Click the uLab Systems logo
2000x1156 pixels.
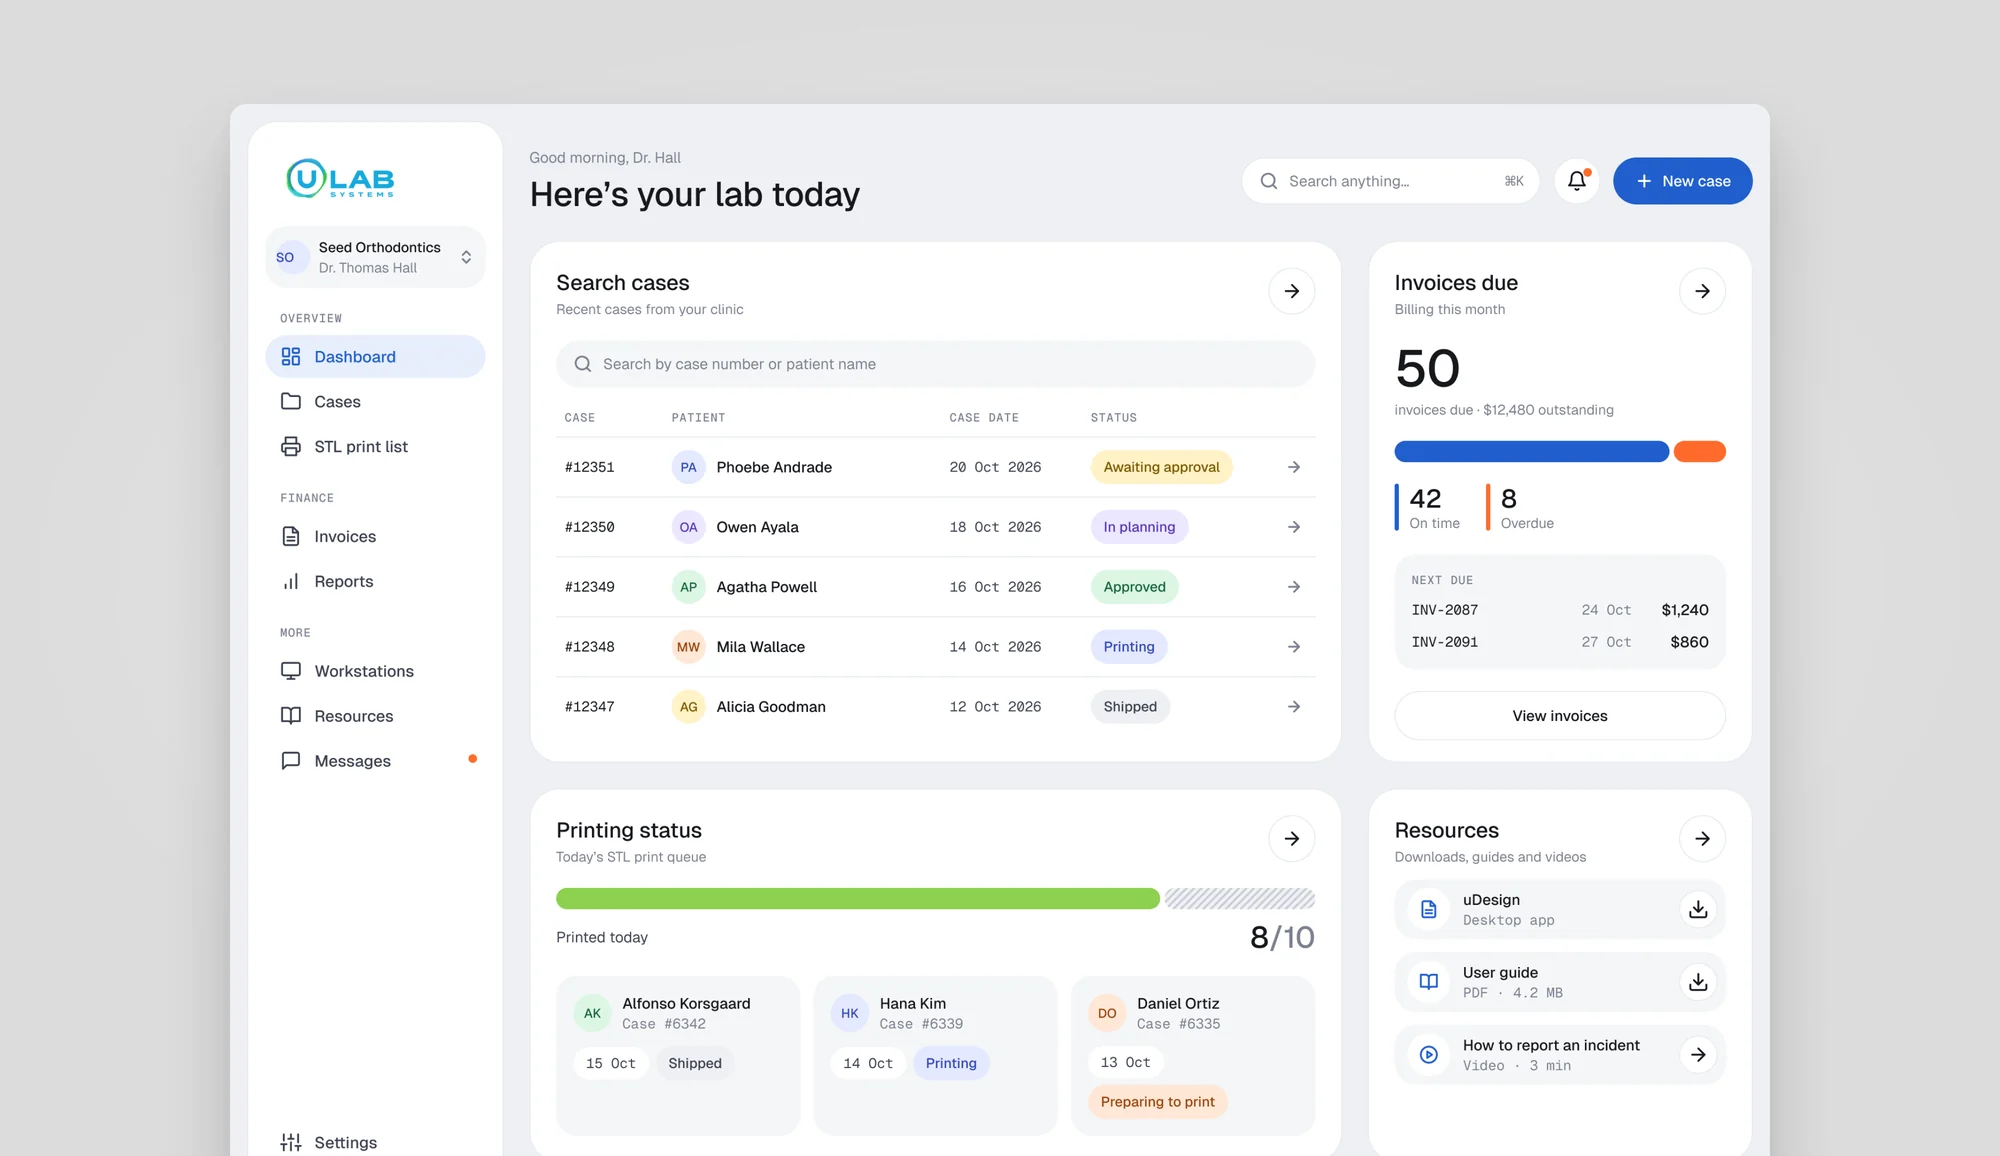pyautogui.click(x=340, y=178)
